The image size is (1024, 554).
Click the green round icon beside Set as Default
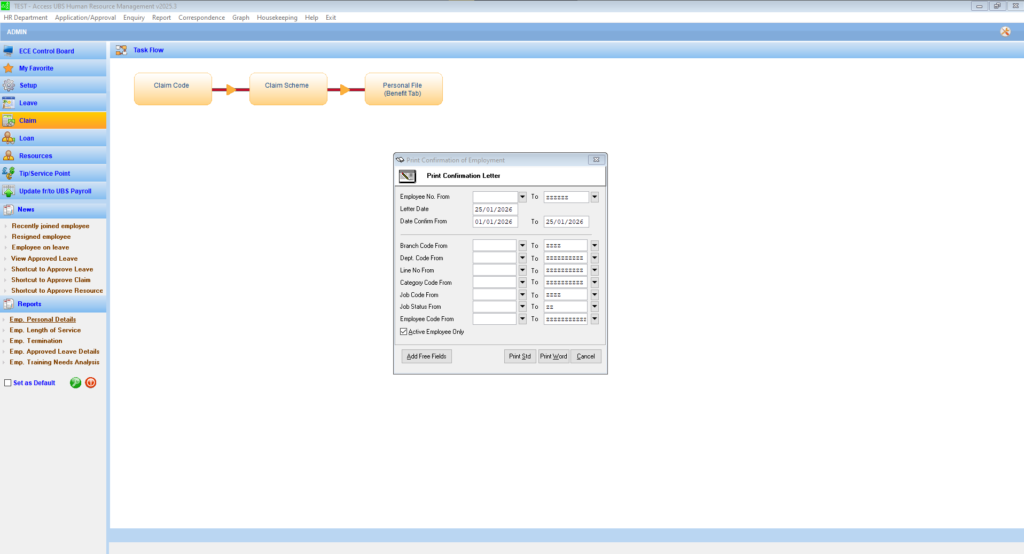[75, 382]
